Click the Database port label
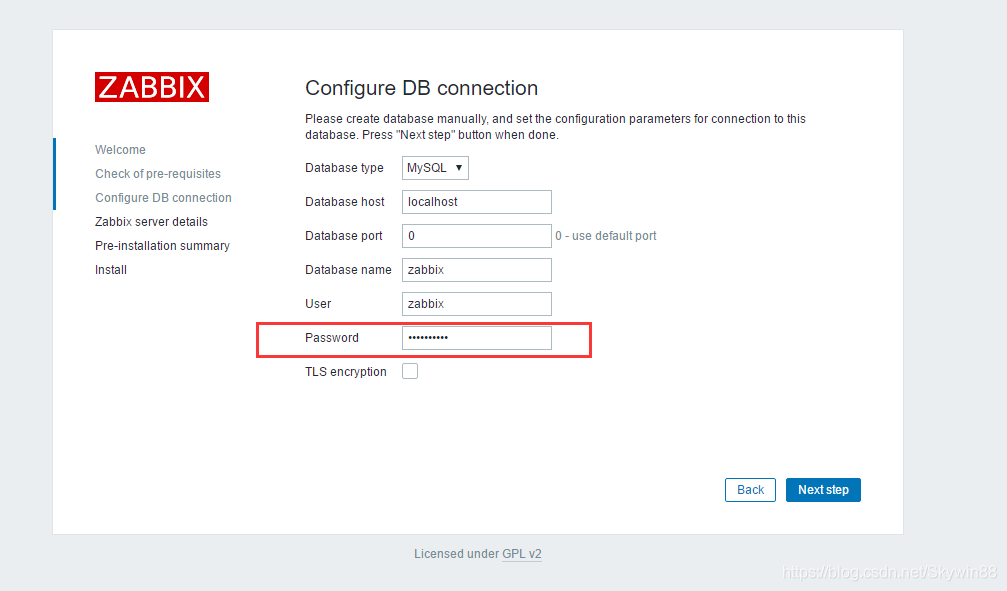Screen dimensions: 1007x591 coord(344,236)
